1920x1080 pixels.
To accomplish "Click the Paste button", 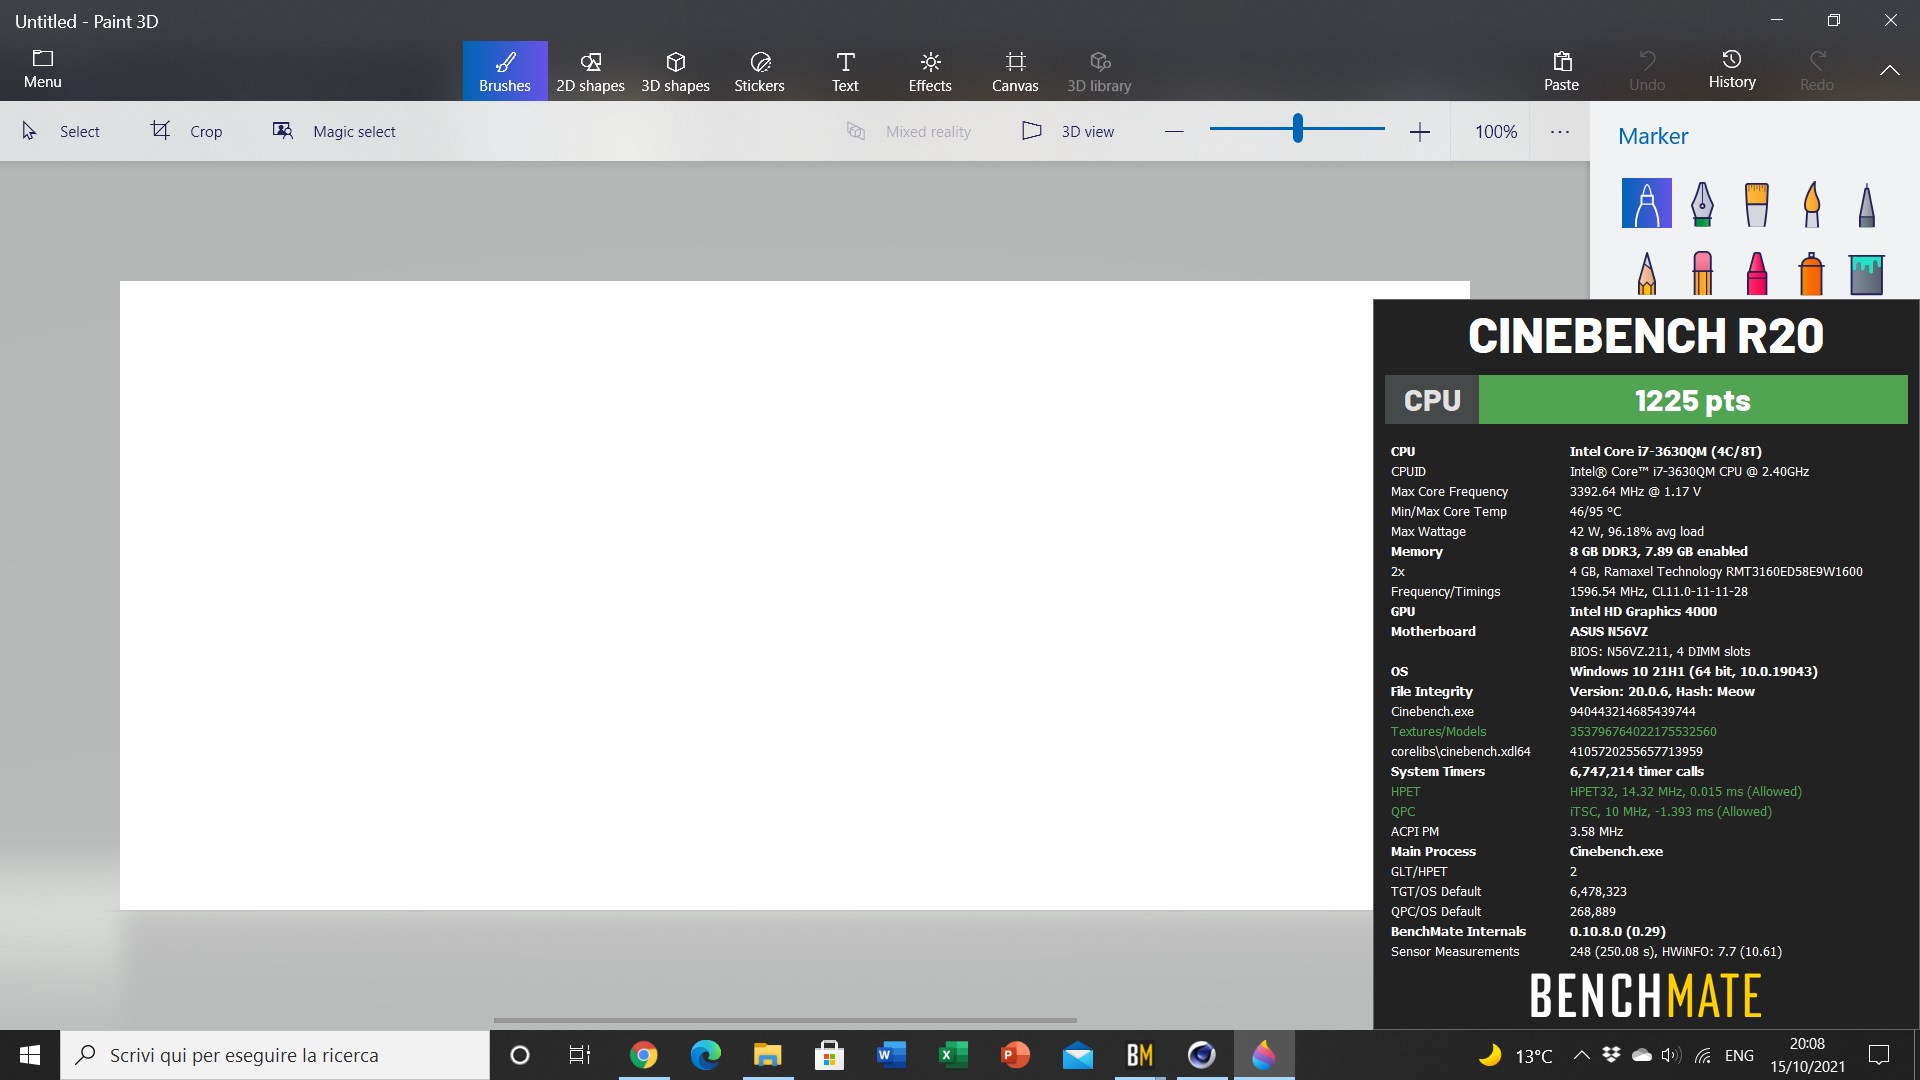I will [1561, 71].
